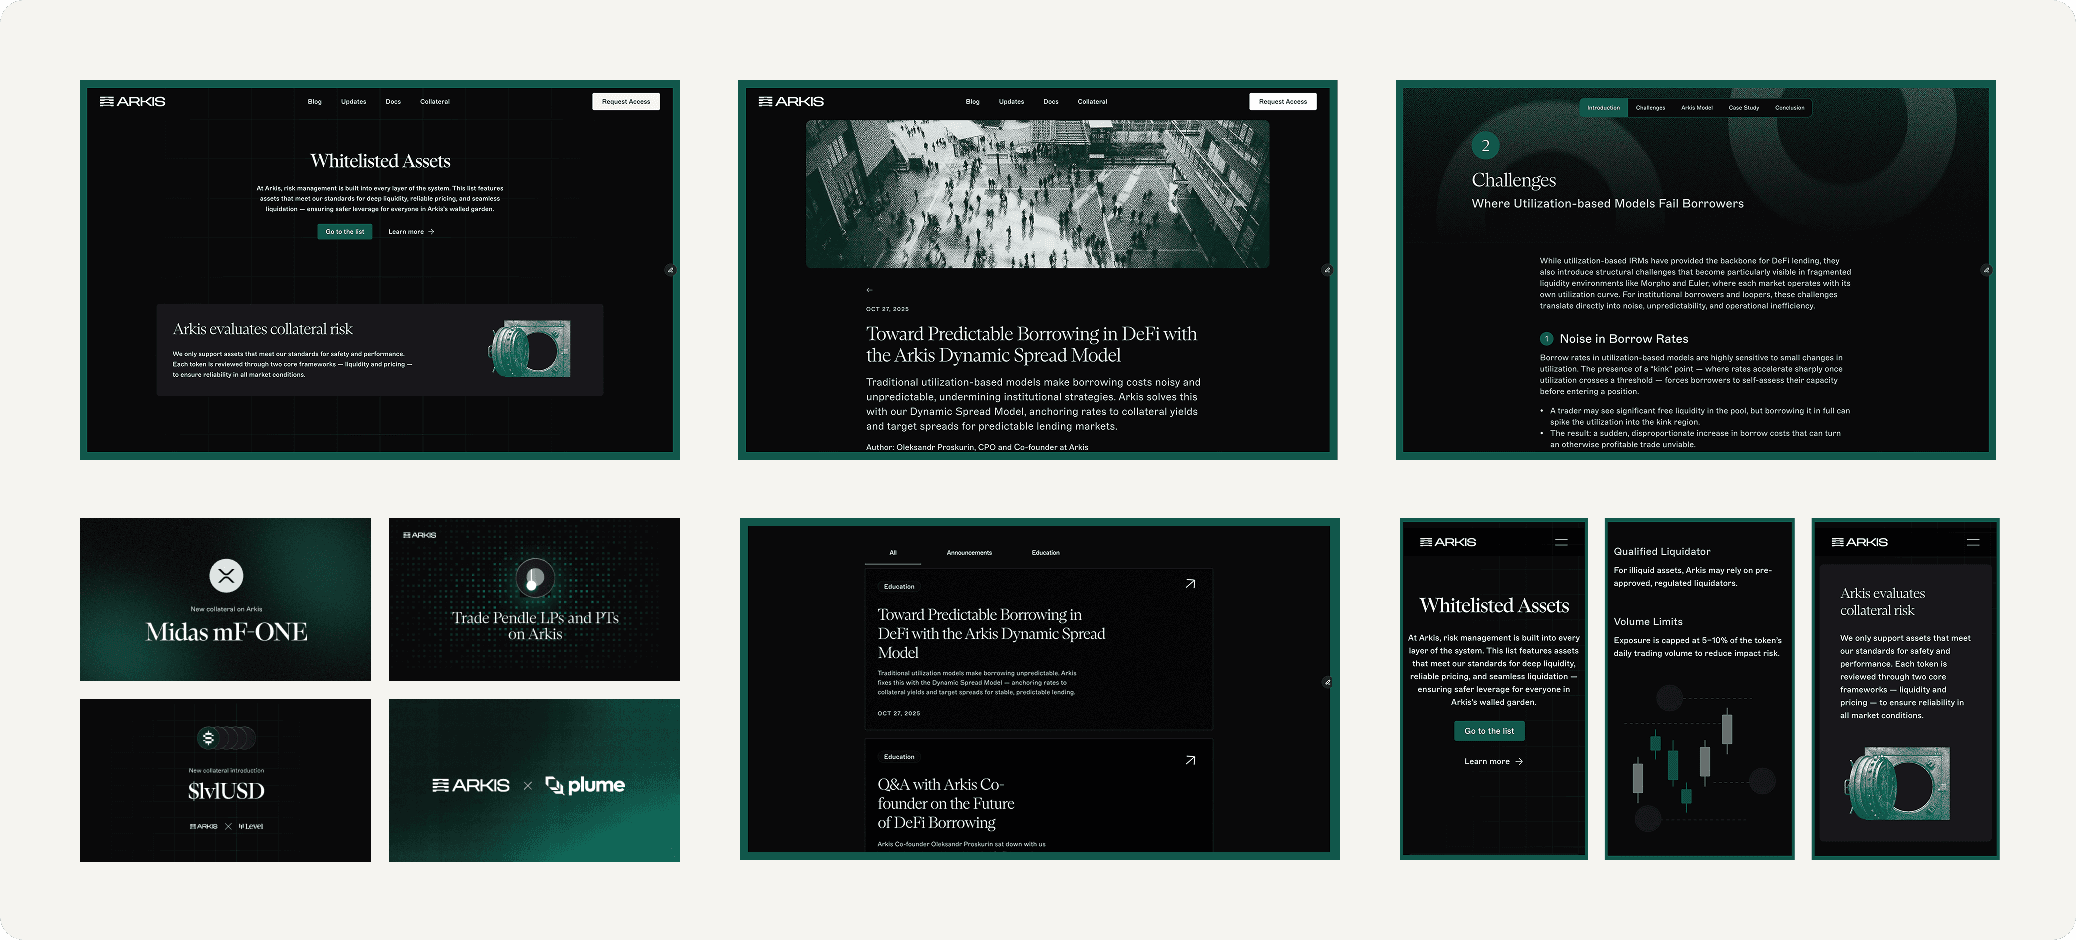Click the ARKIS logo on the collateral risk mobile screen
This screenshot has width=2076, height=940.
pos(1860,542)
